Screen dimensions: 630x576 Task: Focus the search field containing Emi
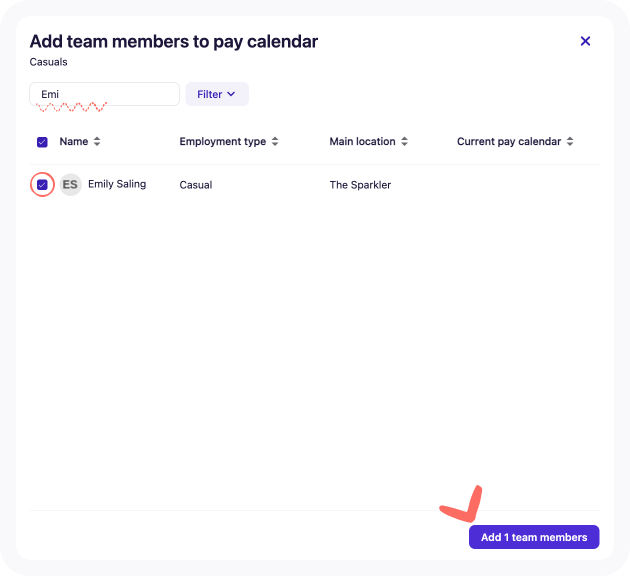[104, 94]
